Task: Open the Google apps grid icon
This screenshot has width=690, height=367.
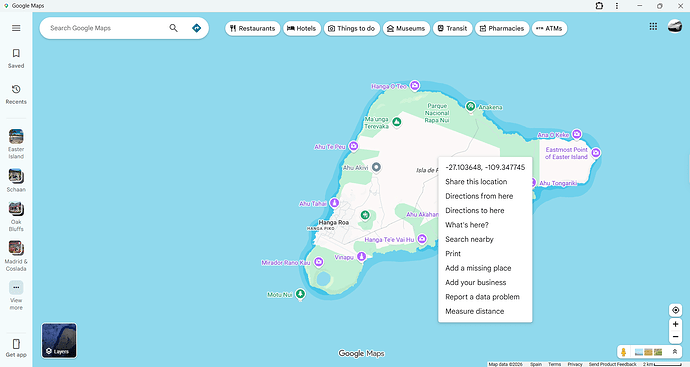Action: pos(653,26)
